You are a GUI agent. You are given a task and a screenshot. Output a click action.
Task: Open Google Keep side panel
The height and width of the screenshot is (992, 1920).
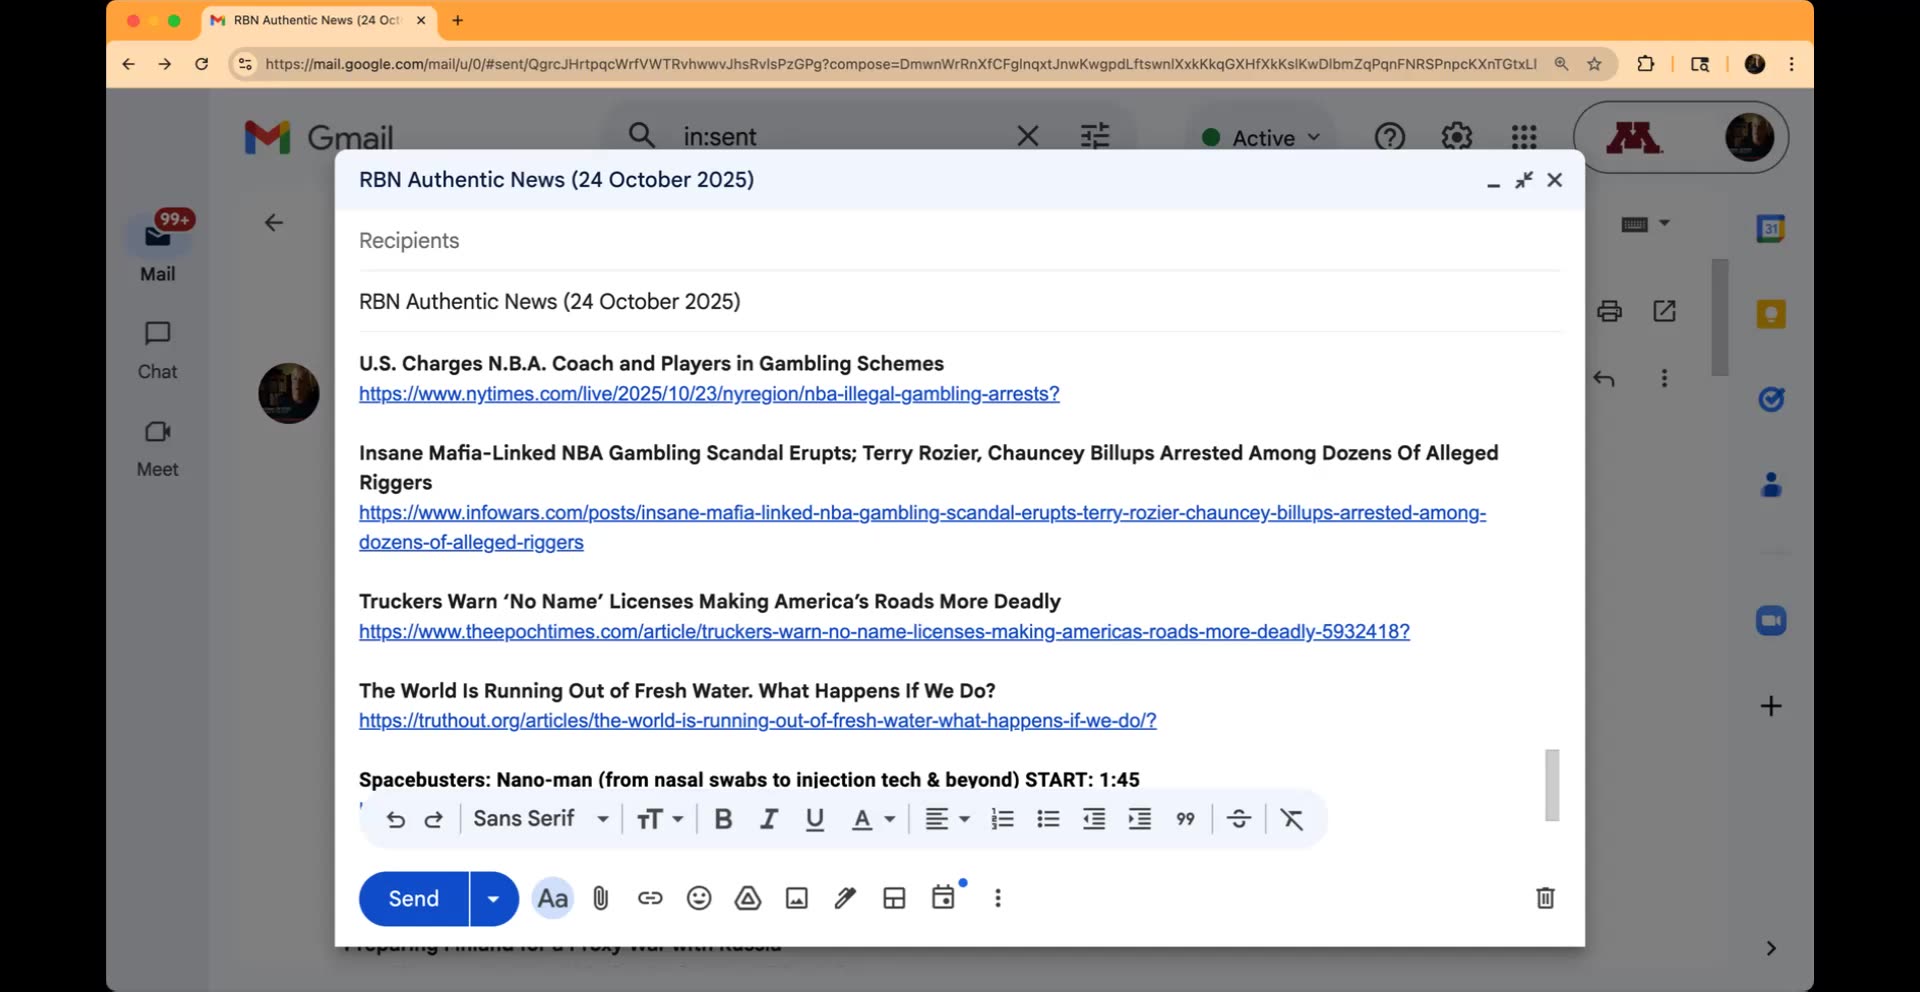(1771, 315)
